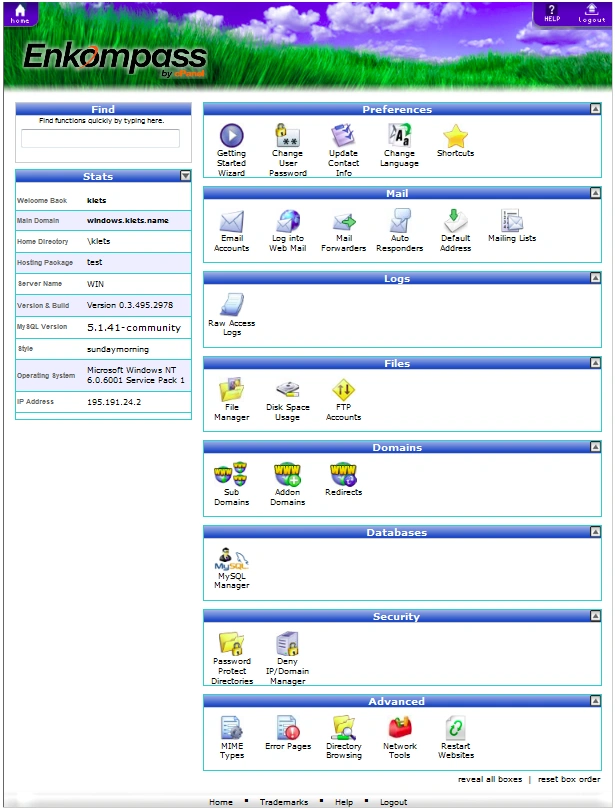This screenshot has width=615, height=810.
Task: Click the logout icon in the header
Action: click(591, 13)
